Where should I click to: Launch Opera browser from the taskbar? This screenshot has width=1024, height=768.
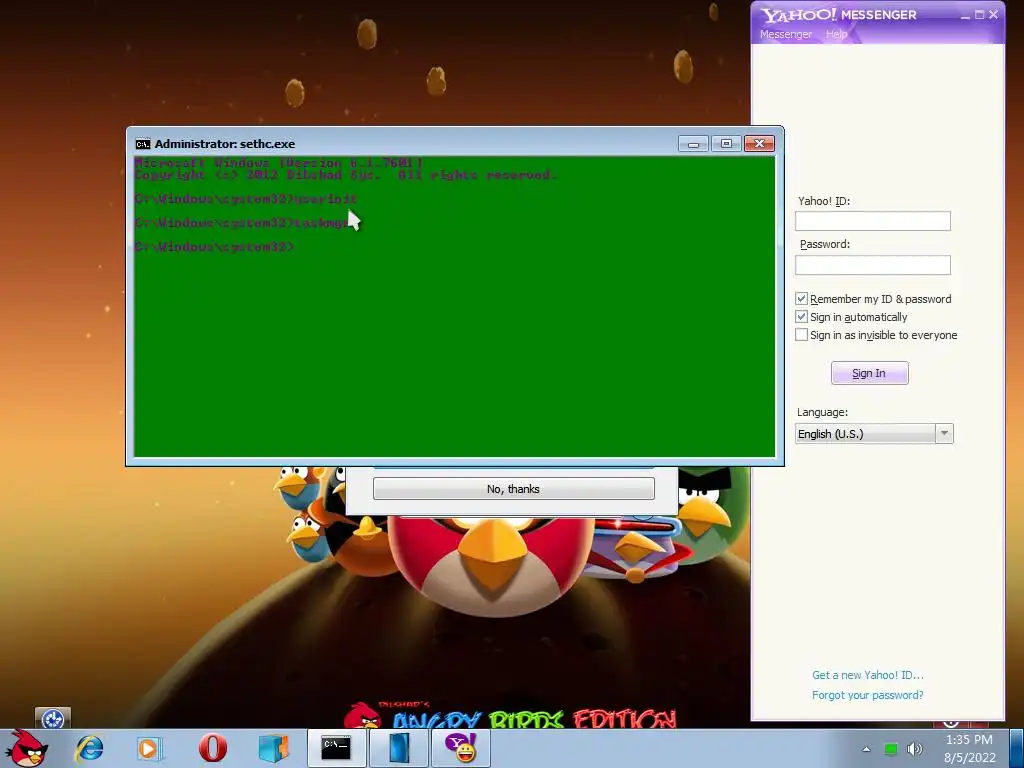coord(213,748)
